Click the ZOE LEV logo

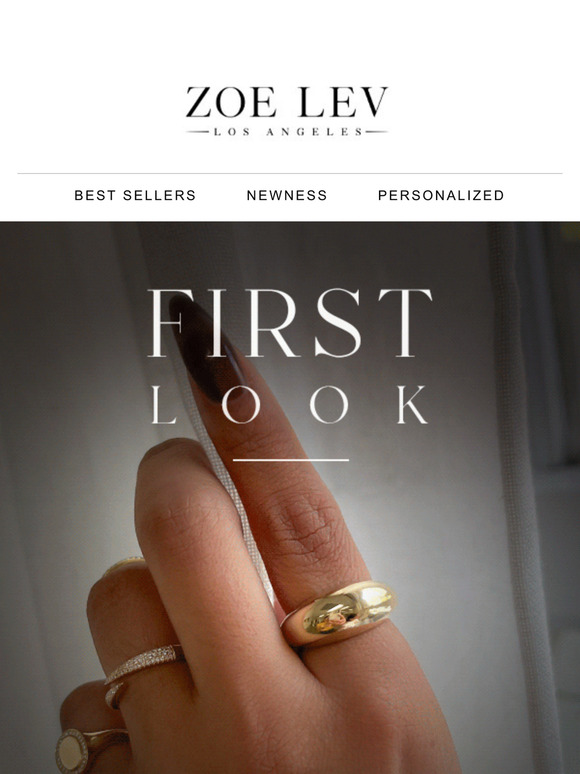pyautogui.click(x=287, y=110)
